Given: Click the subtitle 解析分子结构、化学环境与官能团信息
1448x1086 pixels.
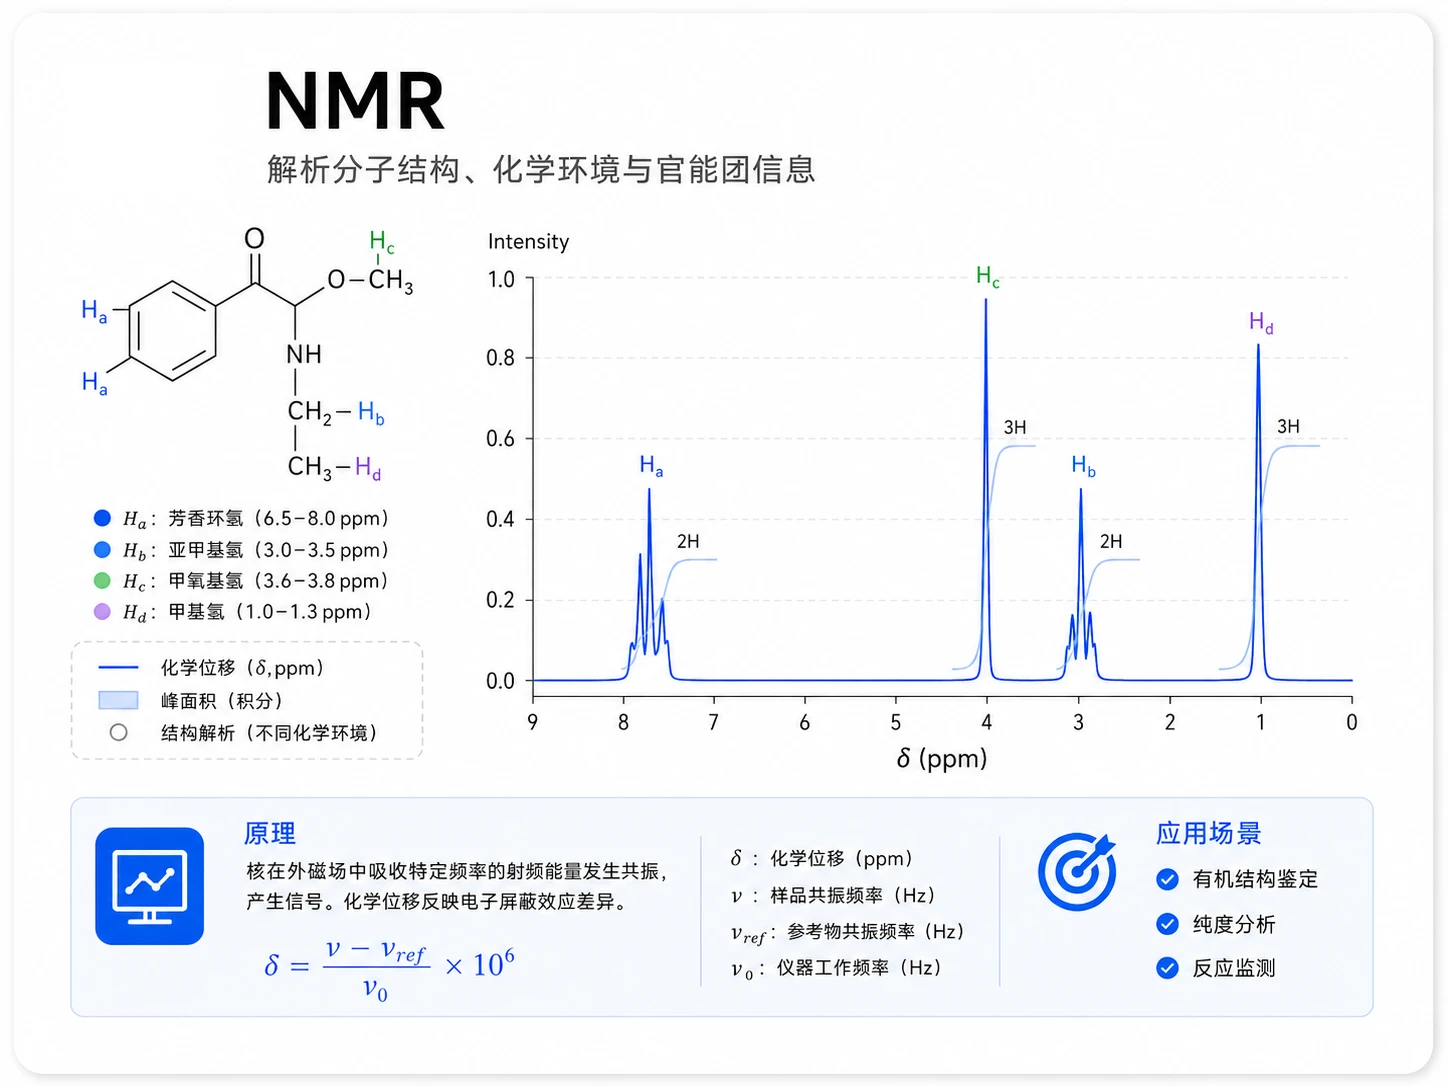Looking at the screenshot, I should tap(541, 169).
